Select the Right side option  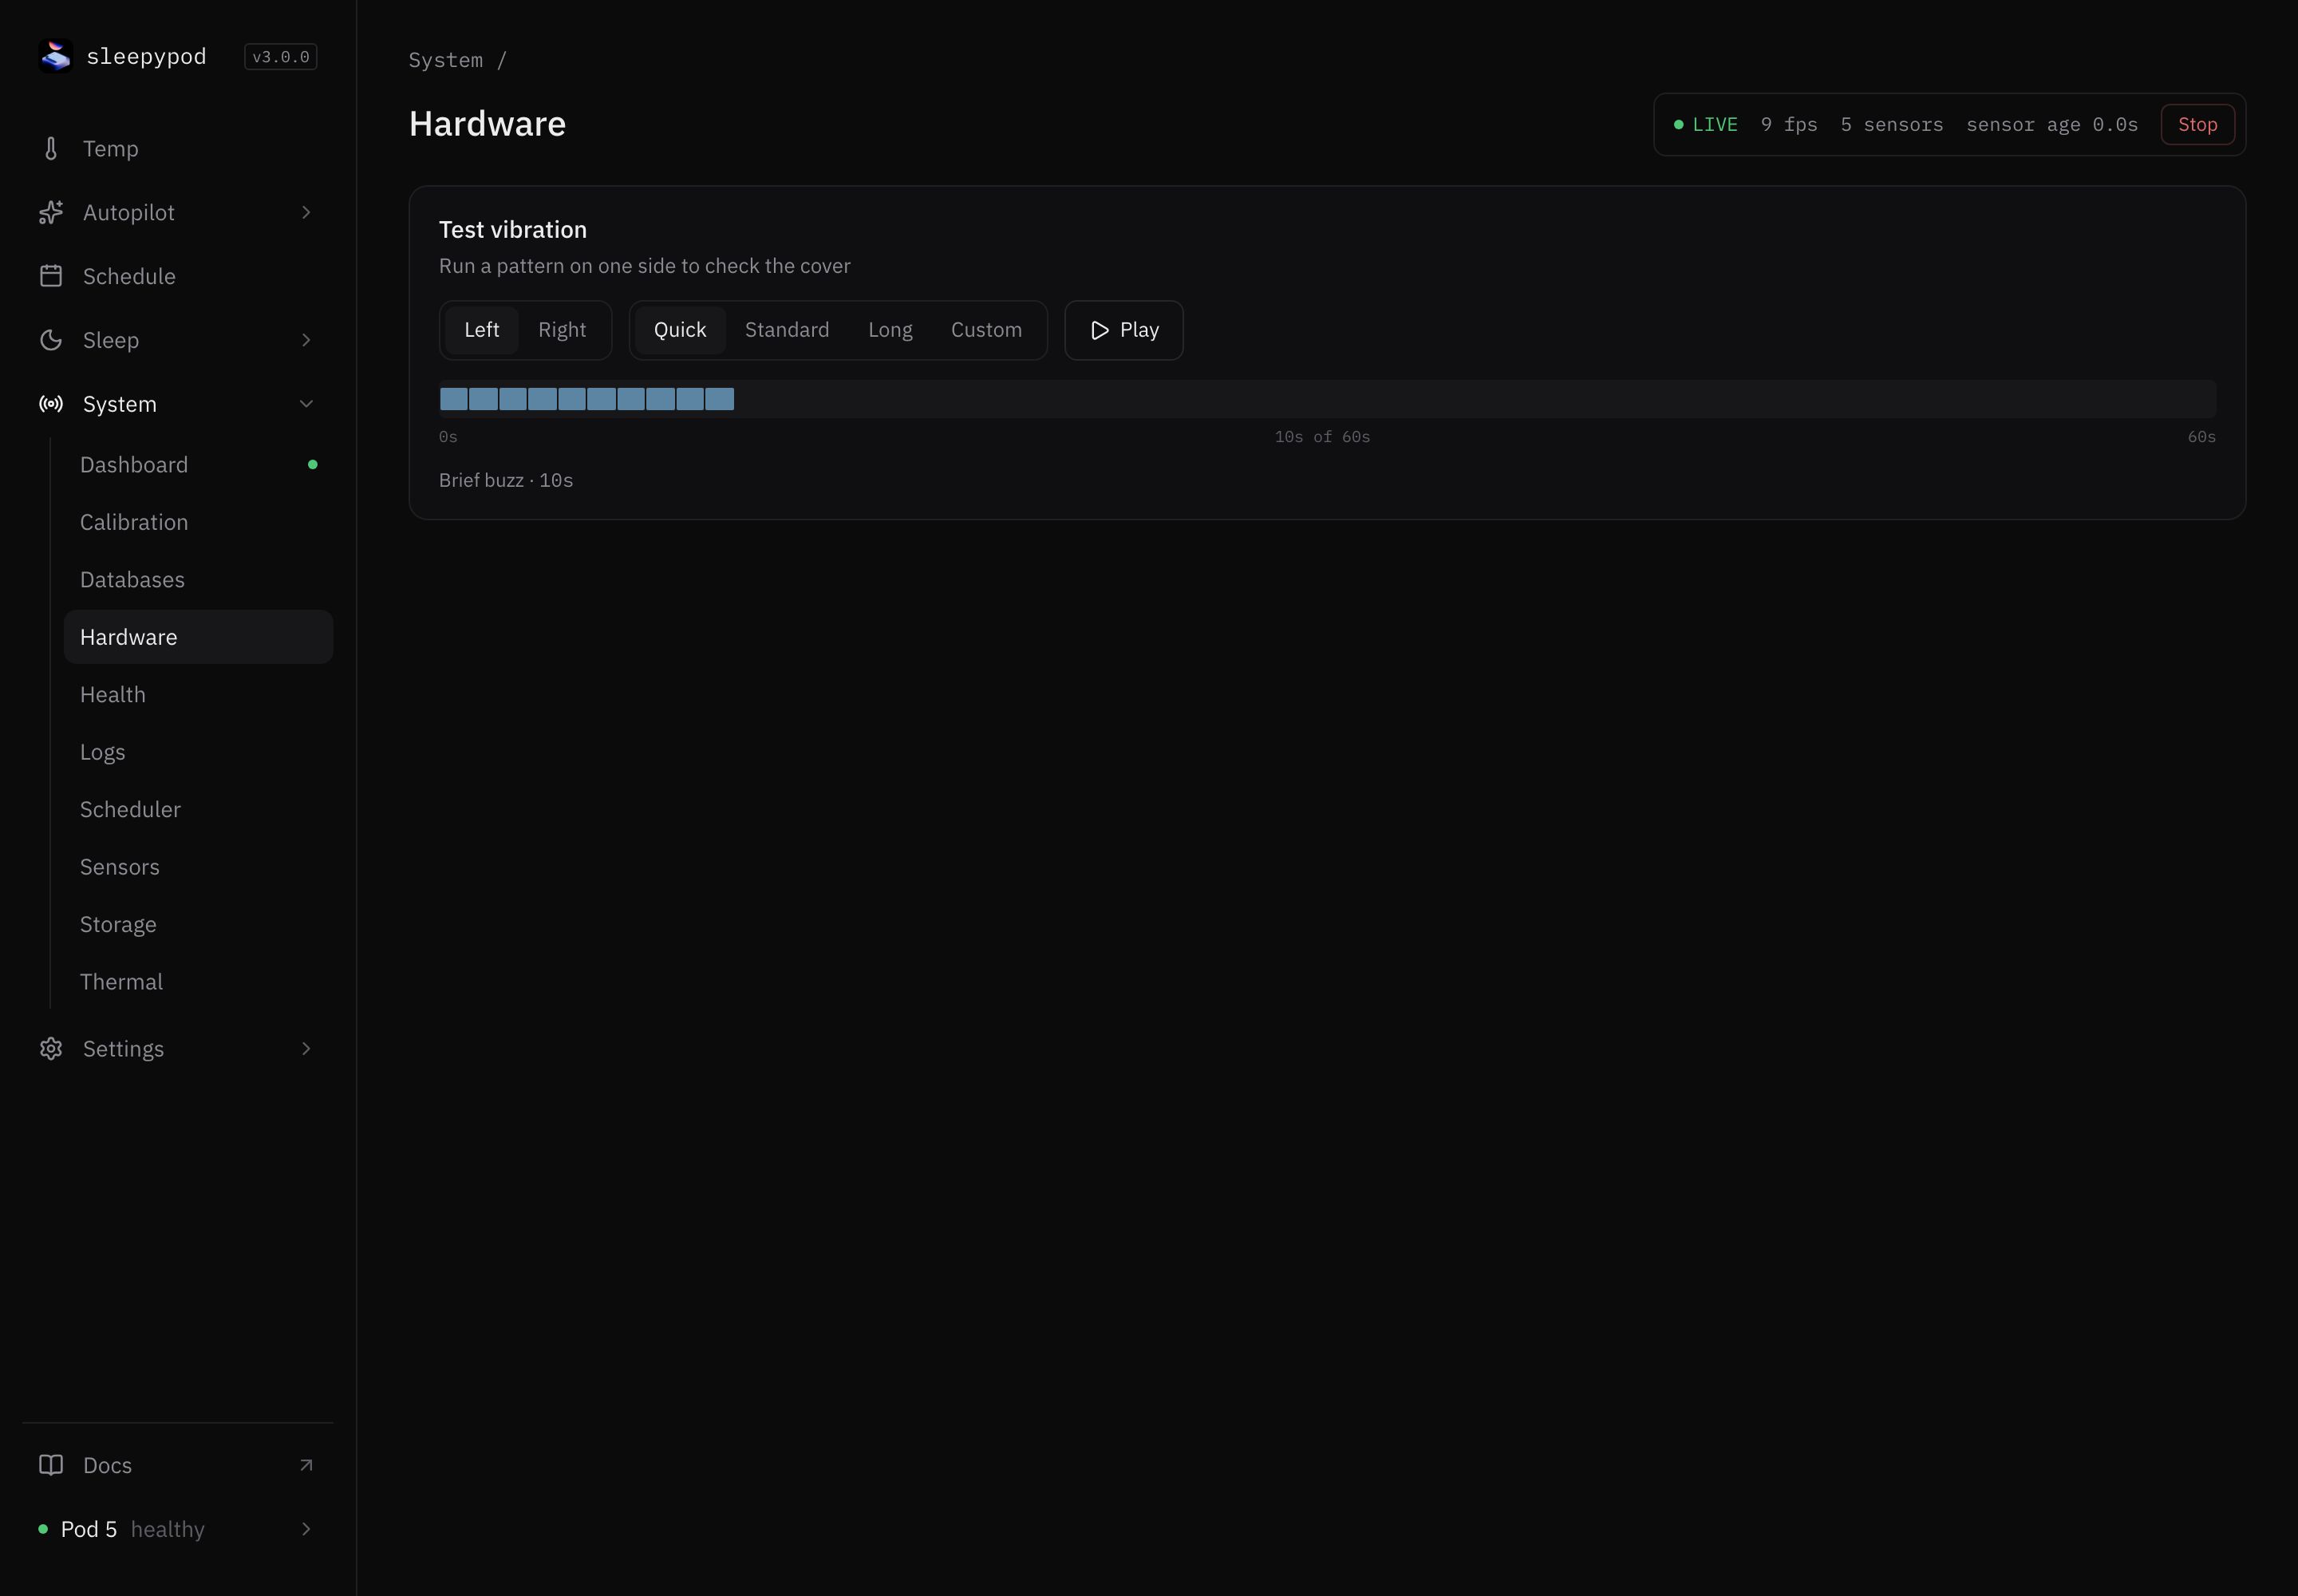tap(562, 330)
